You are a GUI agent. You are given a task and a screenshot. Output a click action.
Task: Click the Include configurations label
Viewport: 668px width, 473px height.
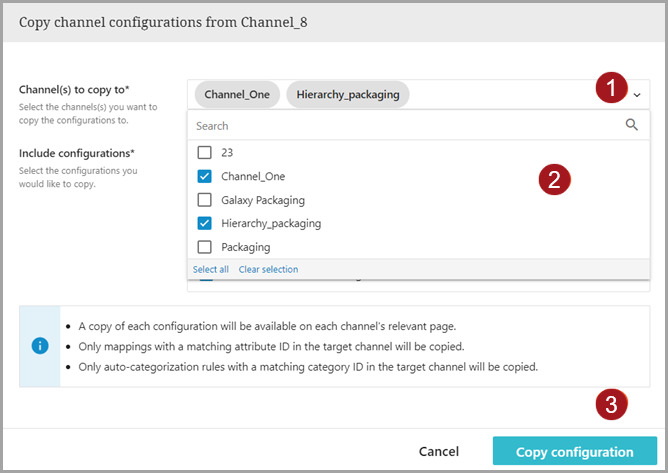77,153
